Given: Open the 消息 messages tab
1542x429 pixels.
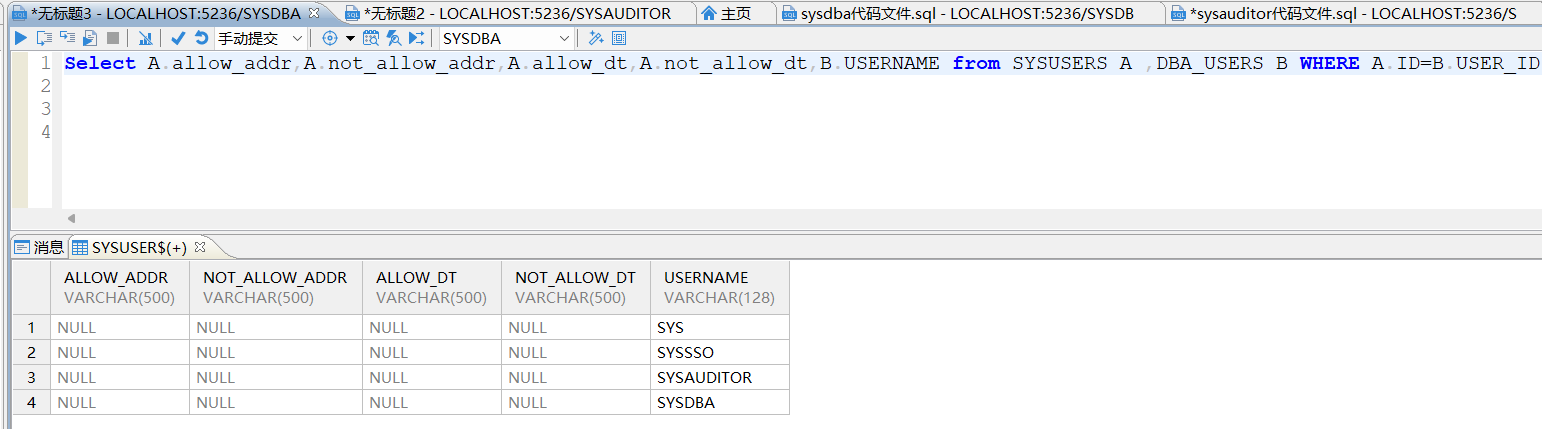Looking at the screenshot, I should pyautogui.click(x=39, y=247).
